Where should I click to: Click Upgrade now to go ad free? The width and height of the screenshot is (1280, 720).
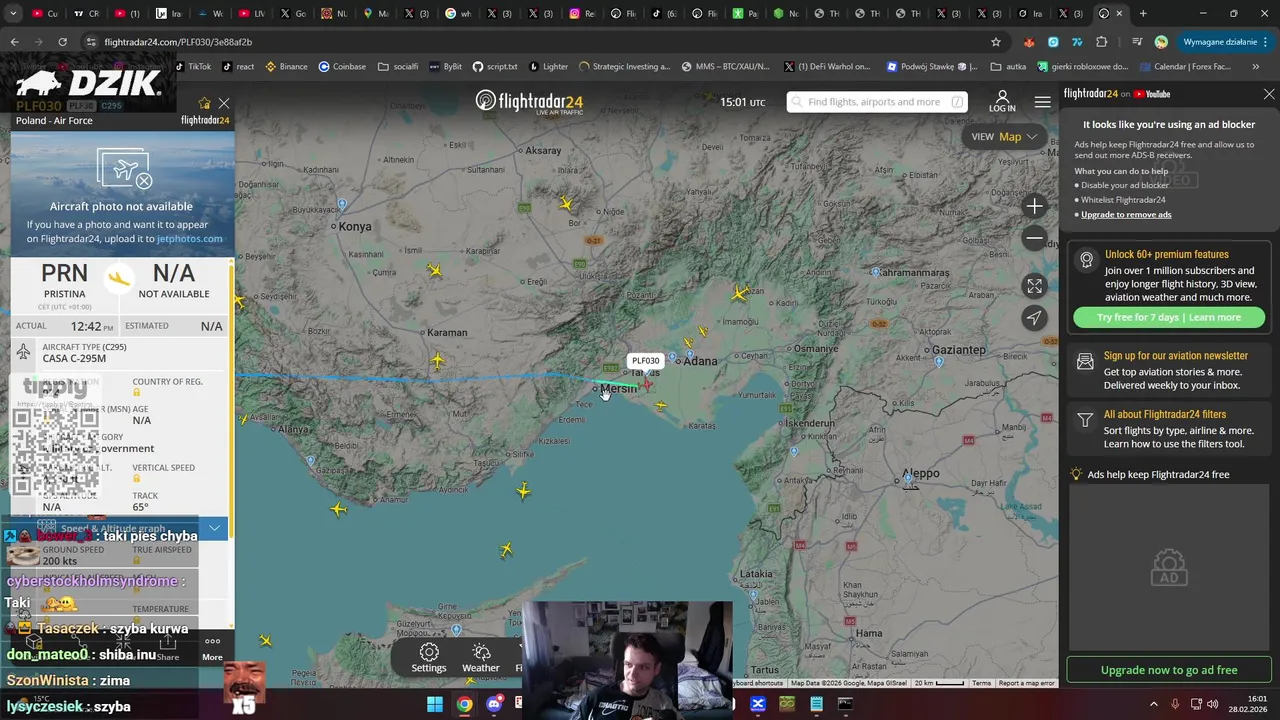pos(1169,670)
